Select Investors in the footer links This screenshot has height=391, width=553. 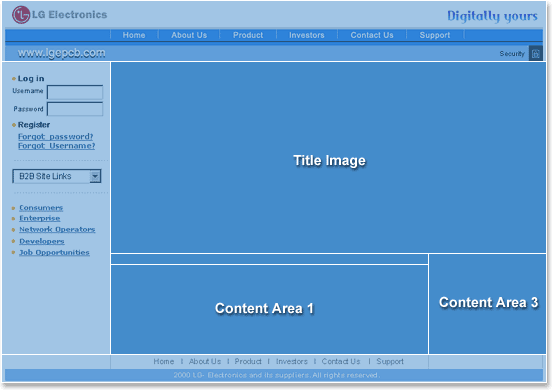tap(292, 361)
